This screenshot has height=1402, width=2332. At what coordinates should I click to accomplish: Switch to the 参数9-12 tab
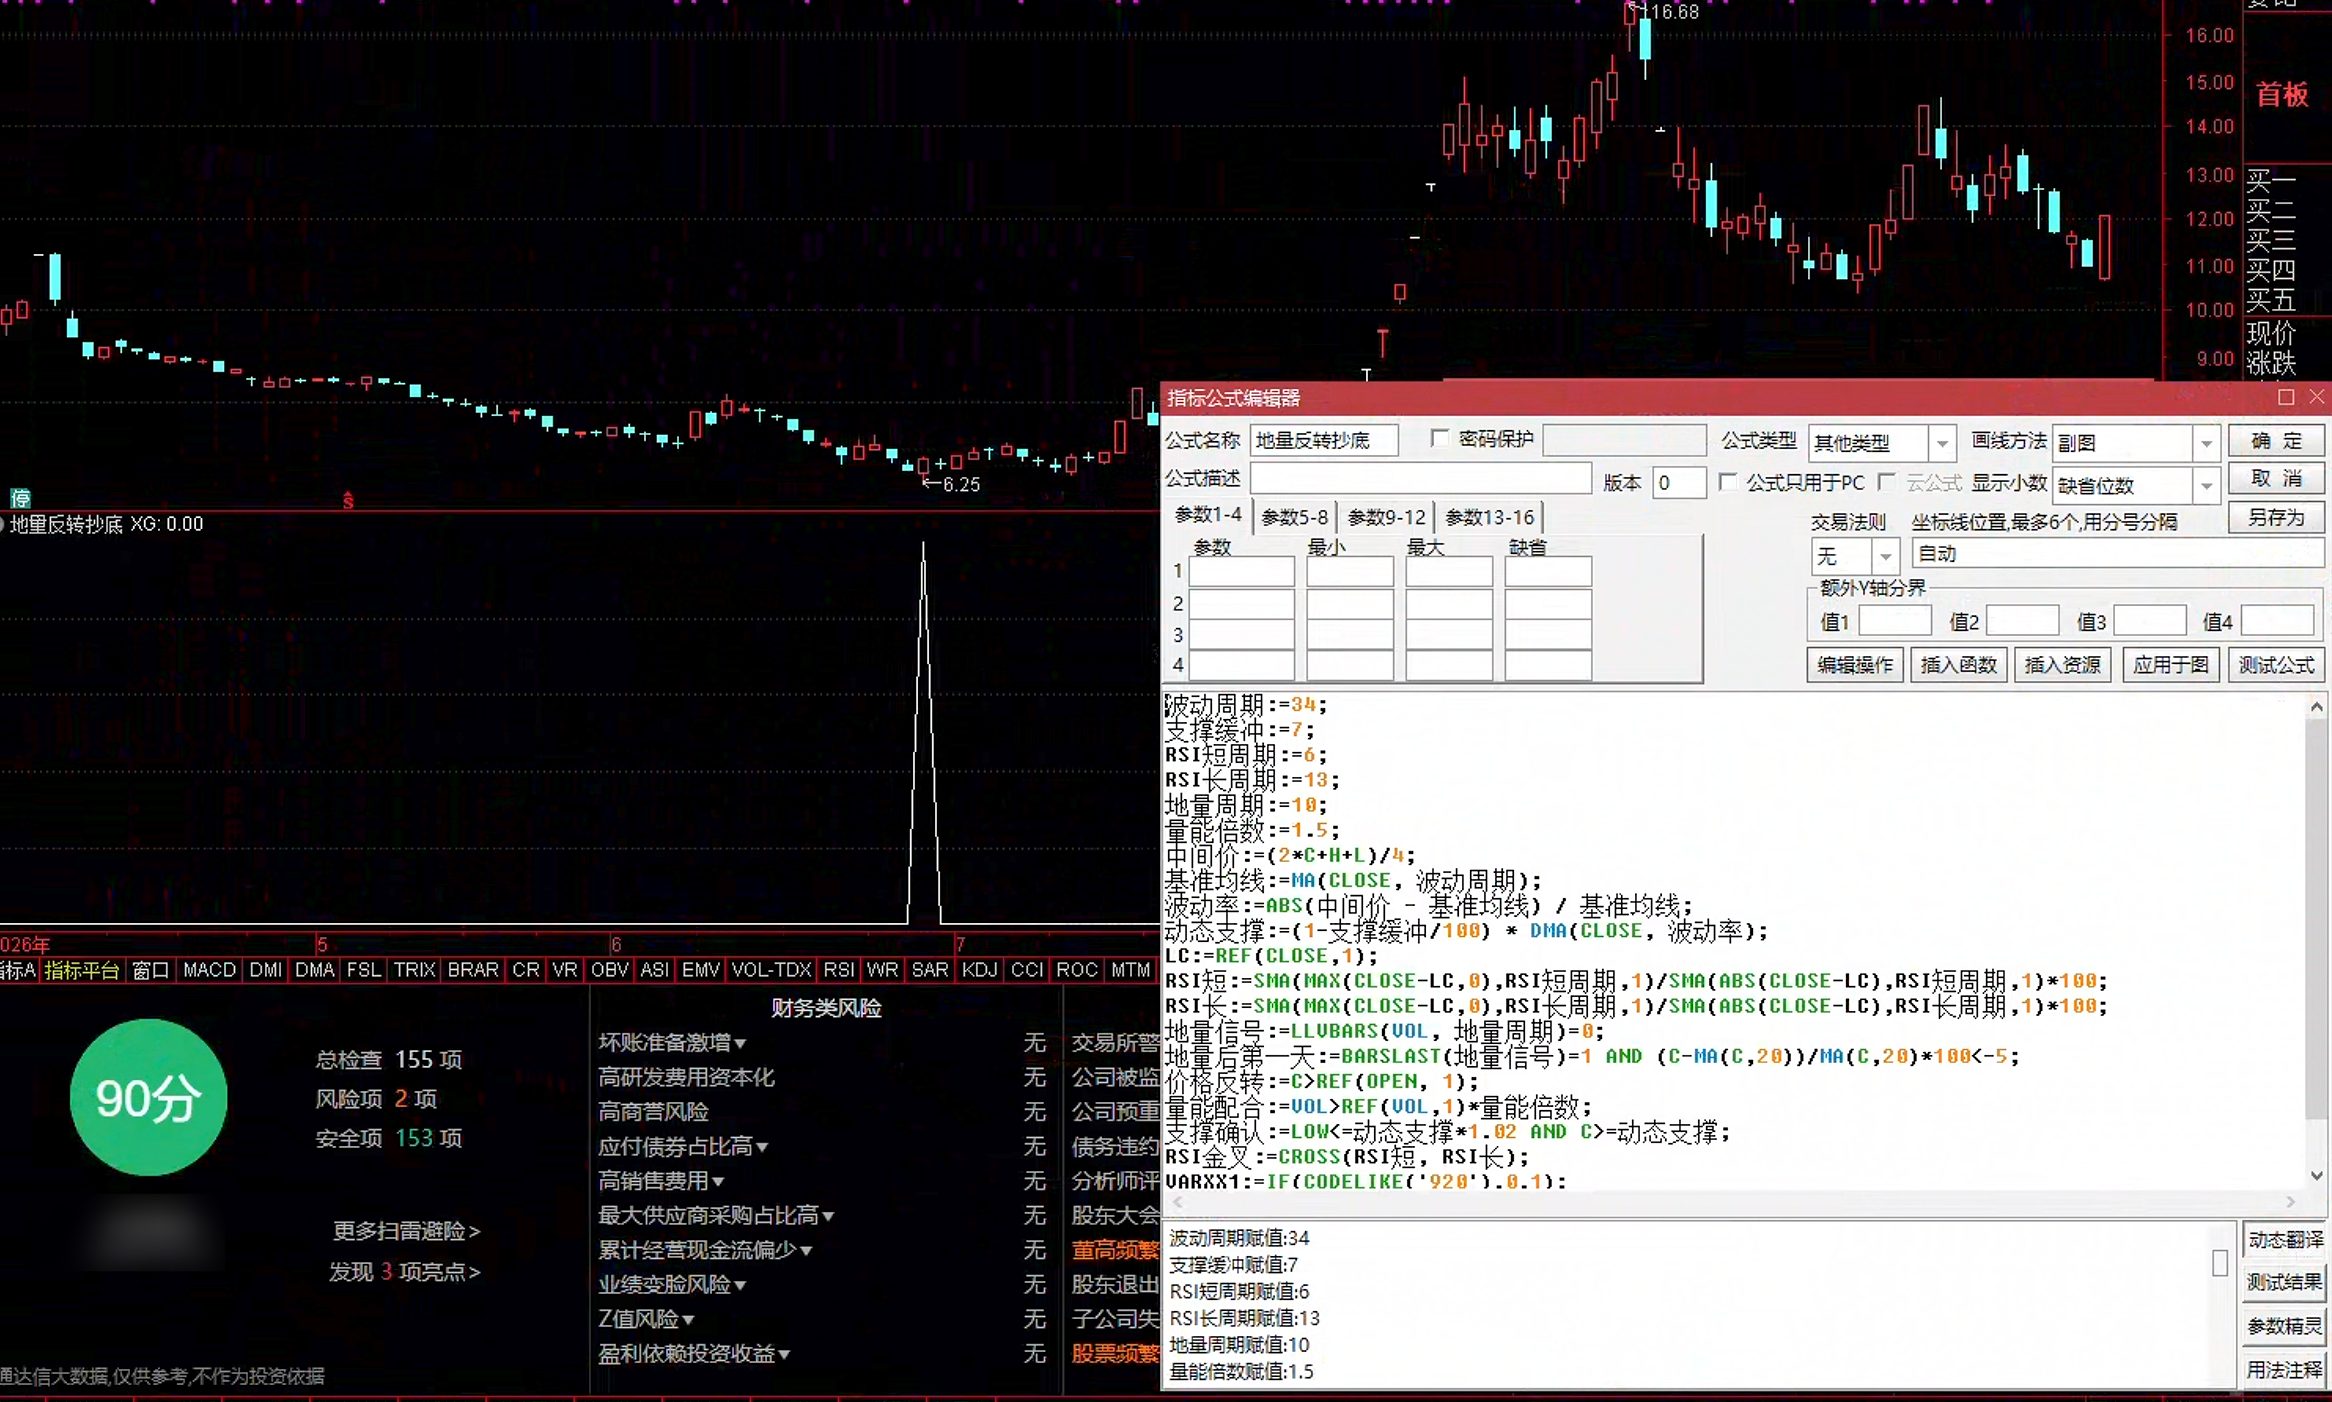point(1386,517)
